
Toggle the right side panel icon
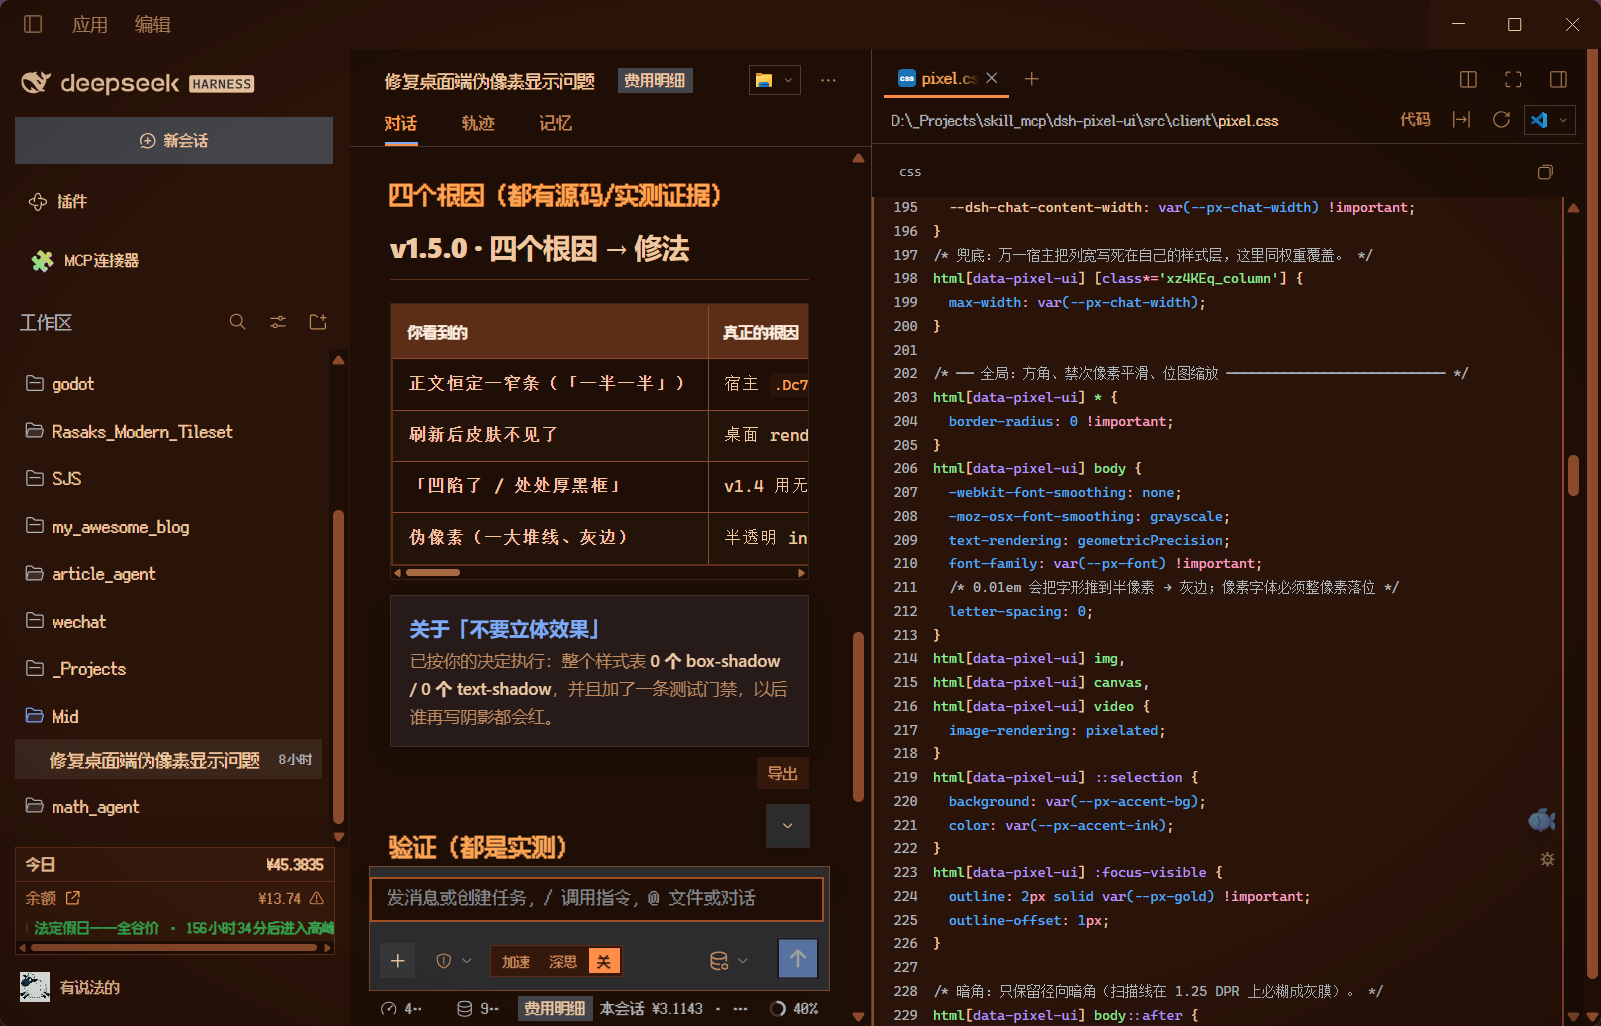click(x=1558, y=79)
